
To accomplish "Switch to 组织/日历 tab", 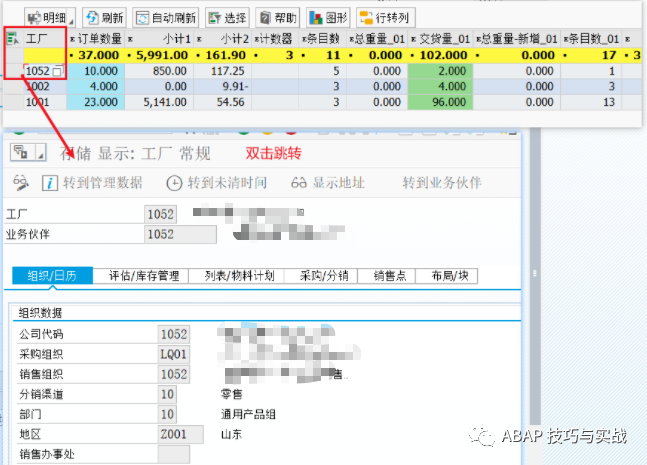I will (x=52, y=276).
